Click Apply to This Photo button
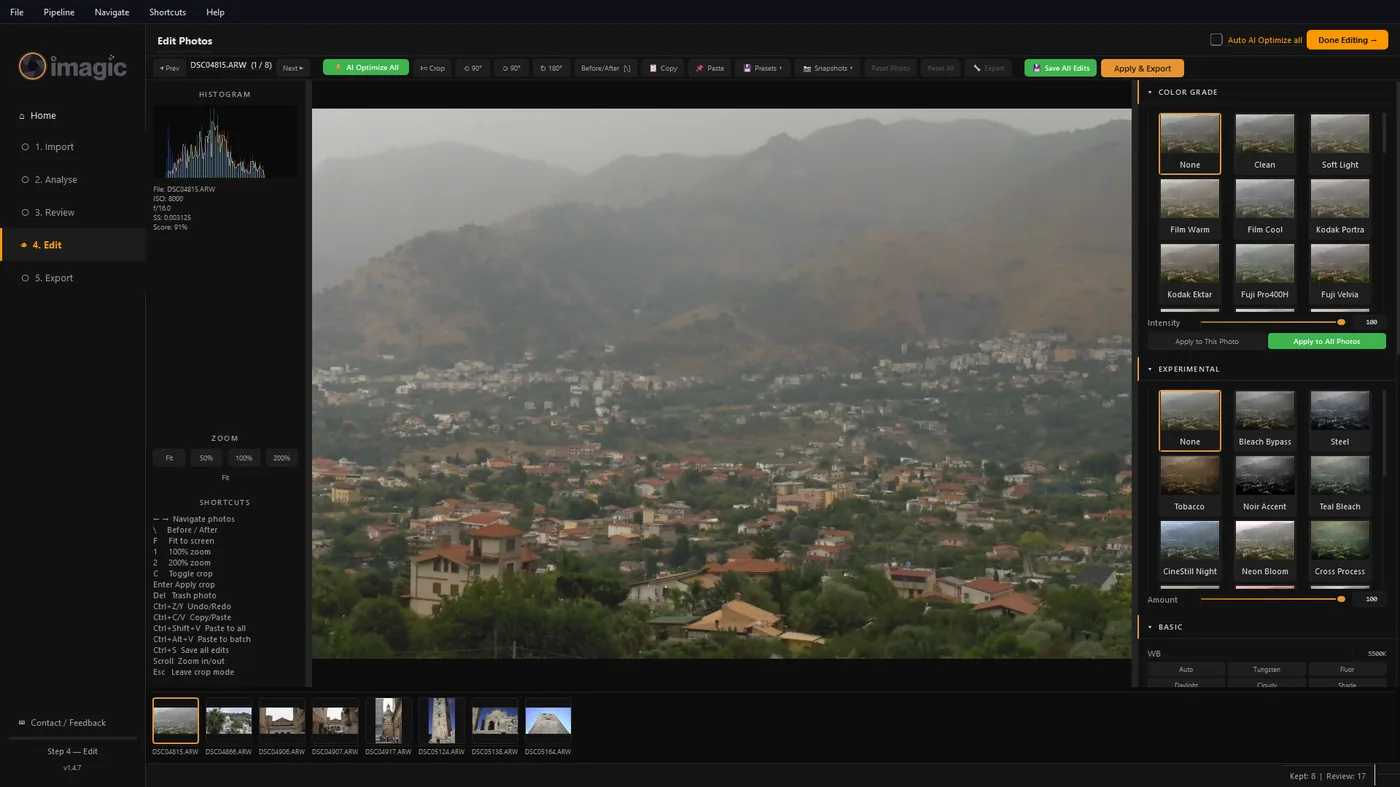The image size is (1400, 787). [1207, 341]
